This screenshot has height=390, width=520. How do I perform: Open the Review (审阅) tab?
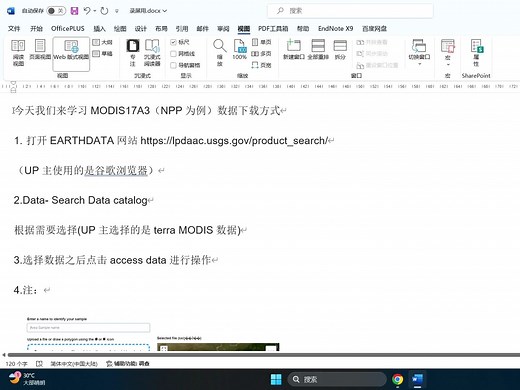223,29
